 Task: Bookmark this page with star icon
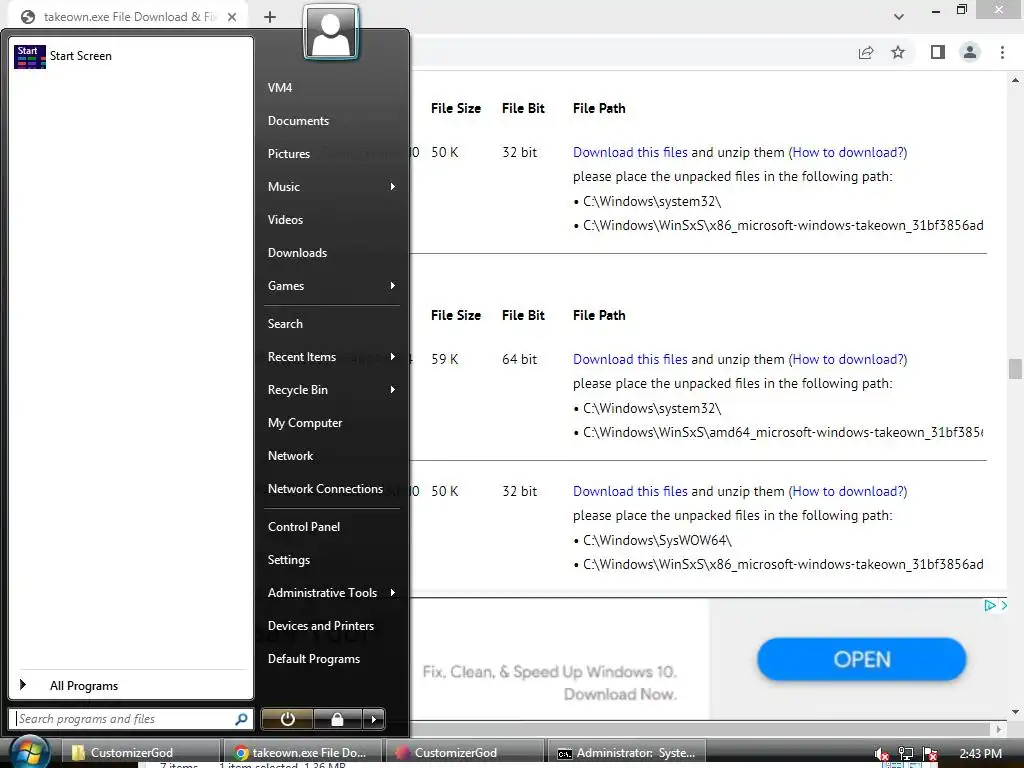pos(898,52)
